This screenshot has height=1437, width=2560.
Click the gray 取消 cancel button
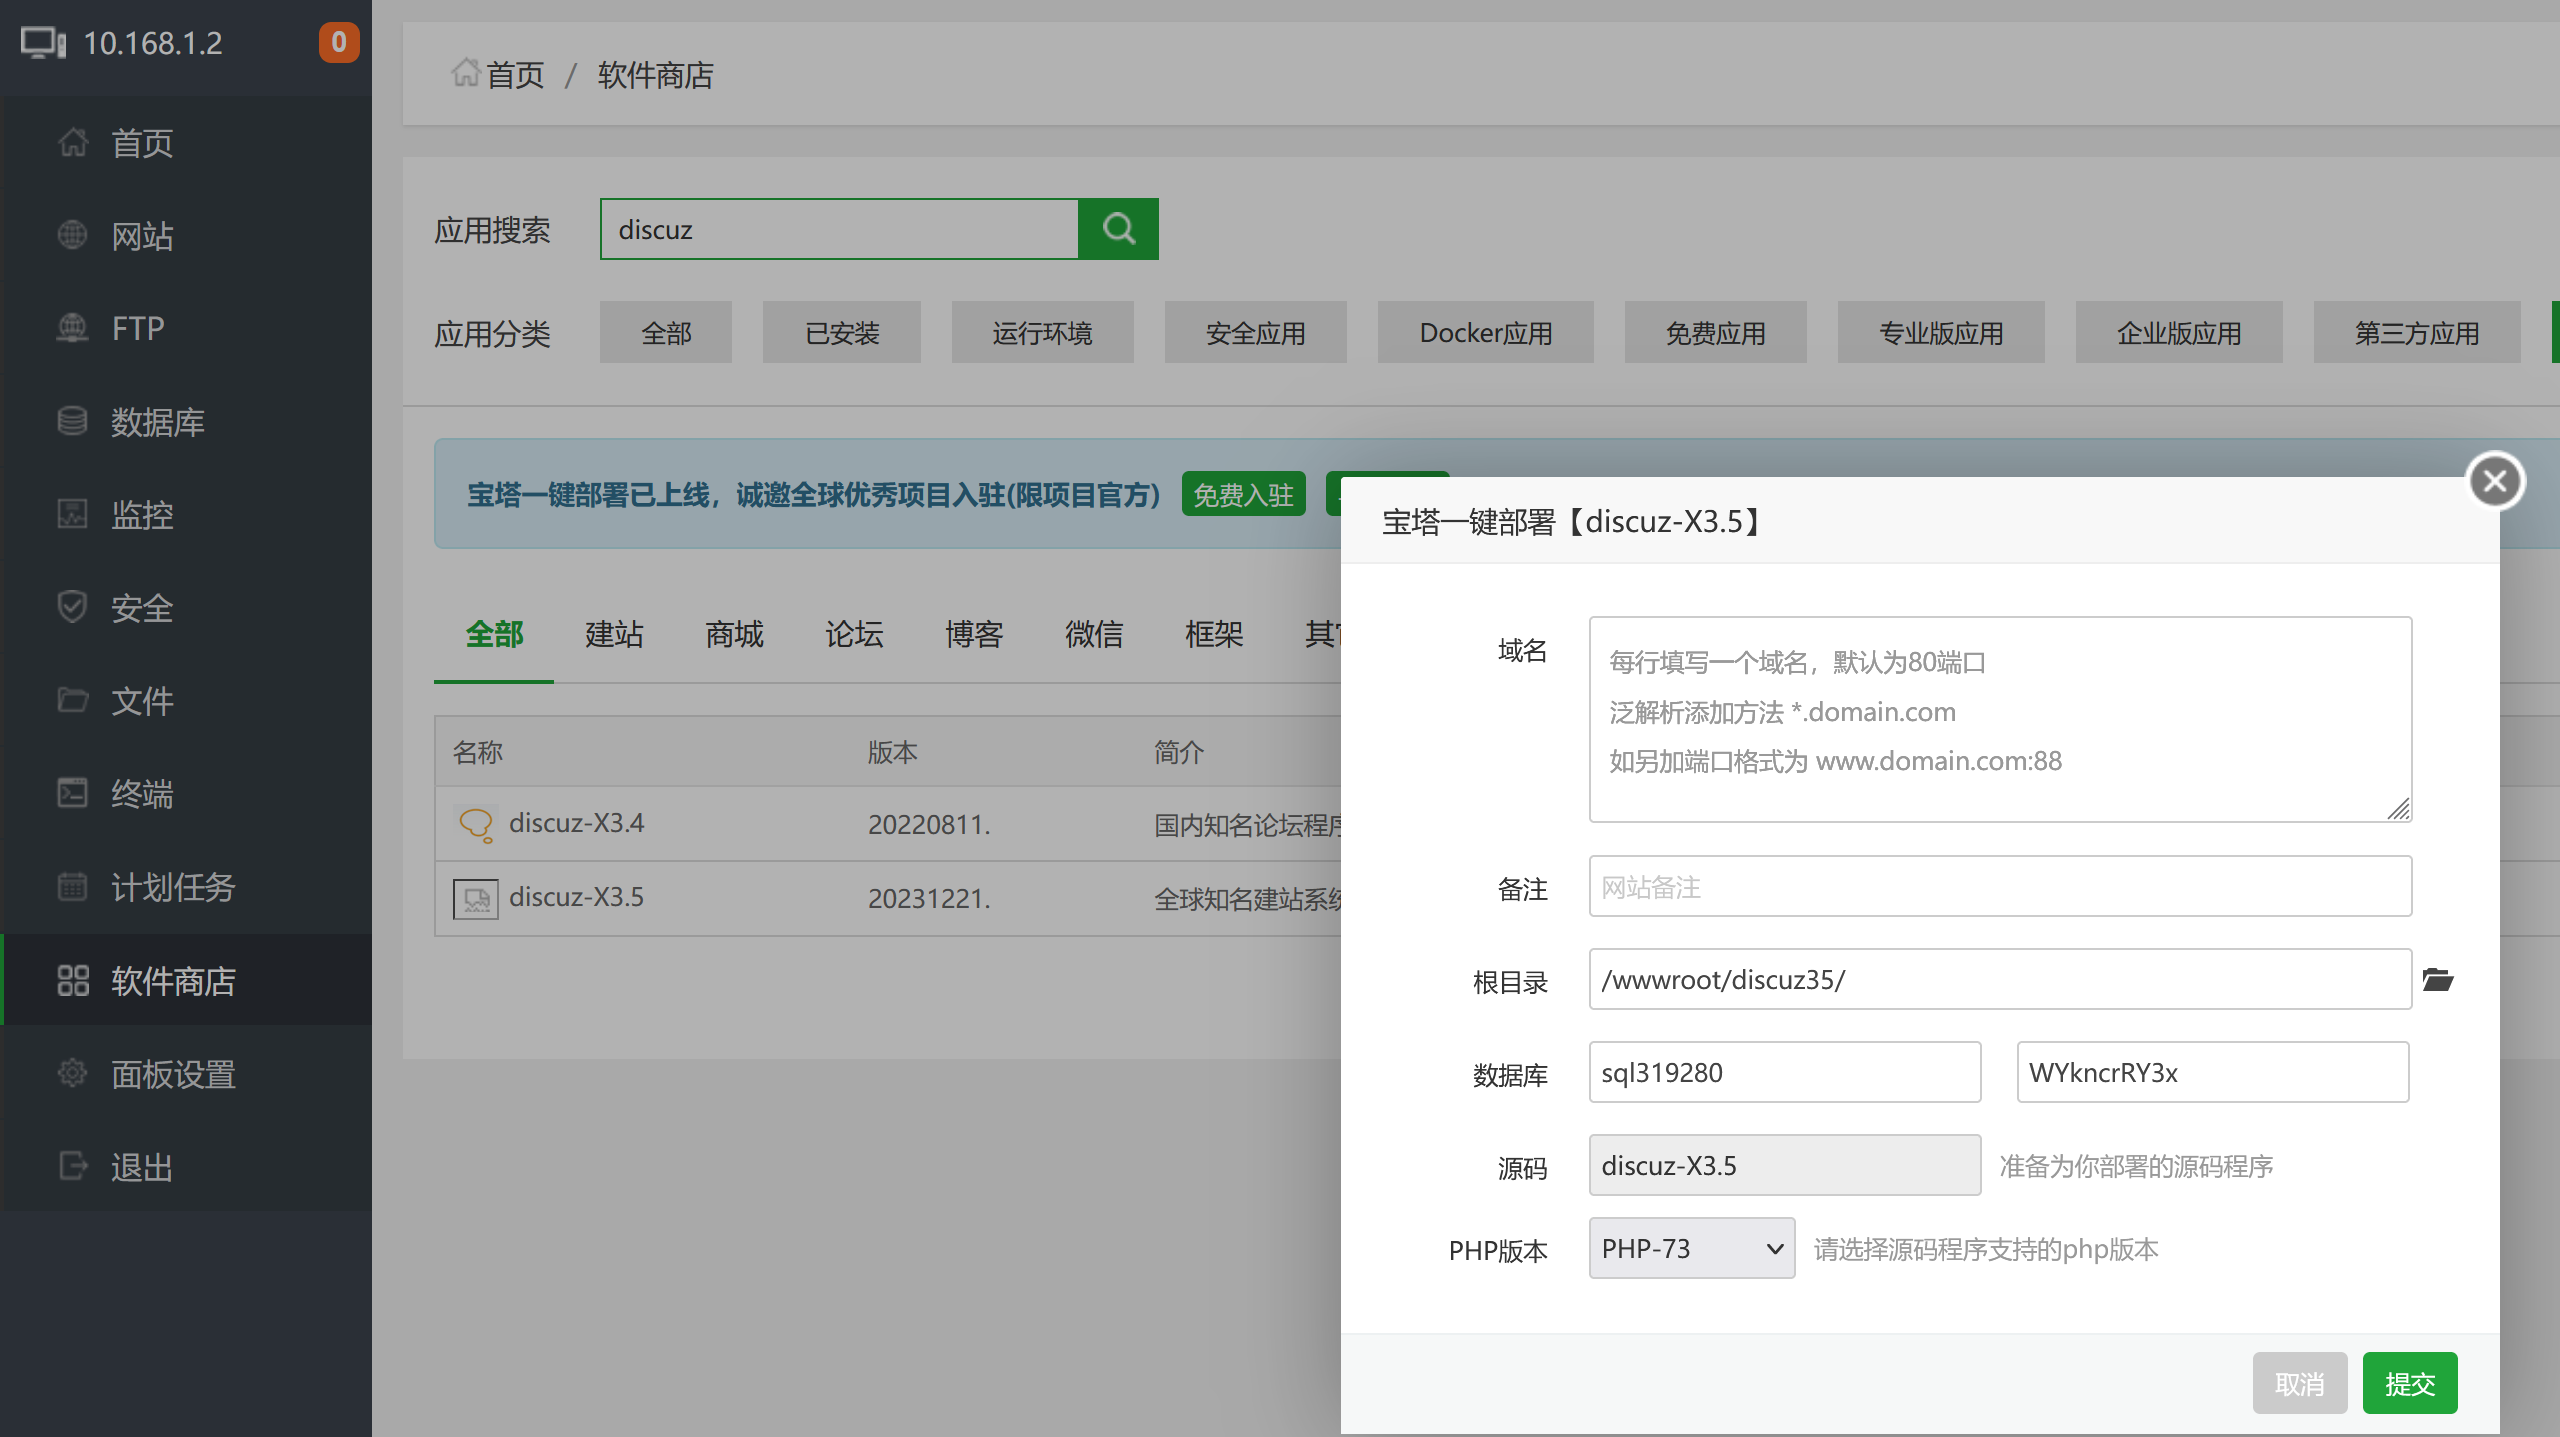click(2300, 1383)
